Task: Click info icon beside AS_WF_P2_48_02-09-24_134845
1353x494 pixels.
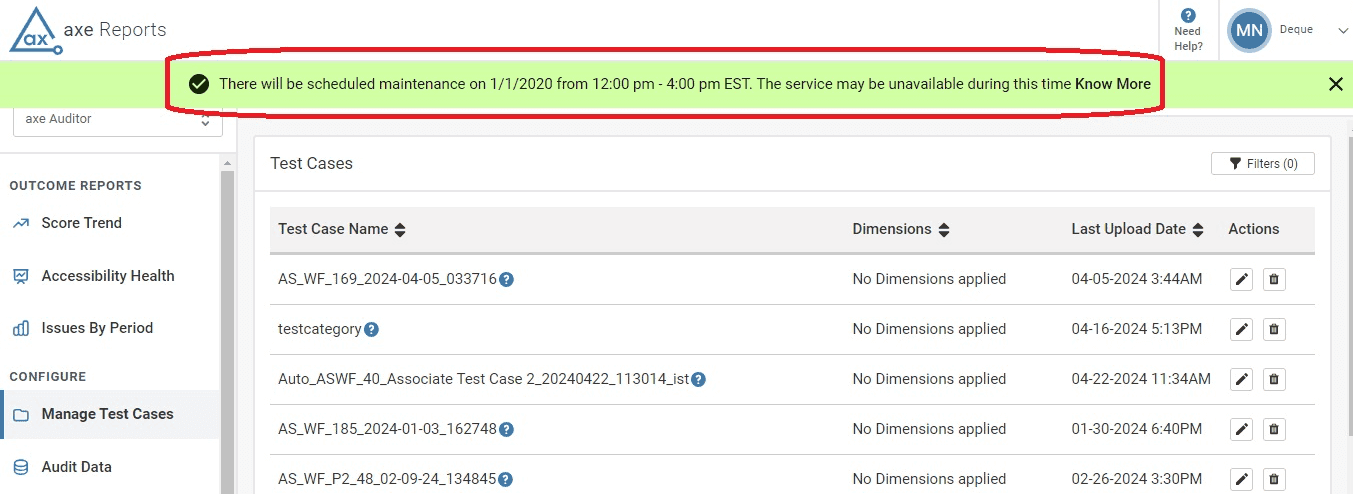Action: pyautogui.click(x=506, y=479)
